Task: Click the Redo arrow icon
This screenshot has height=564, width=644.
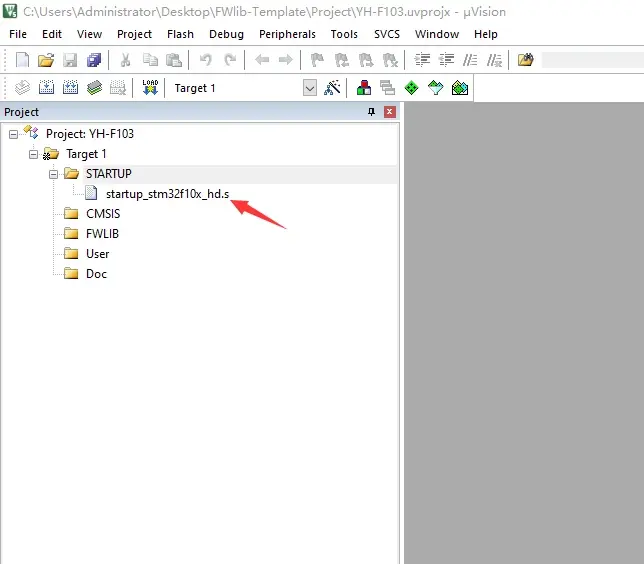Action: (x=230, y=60)
